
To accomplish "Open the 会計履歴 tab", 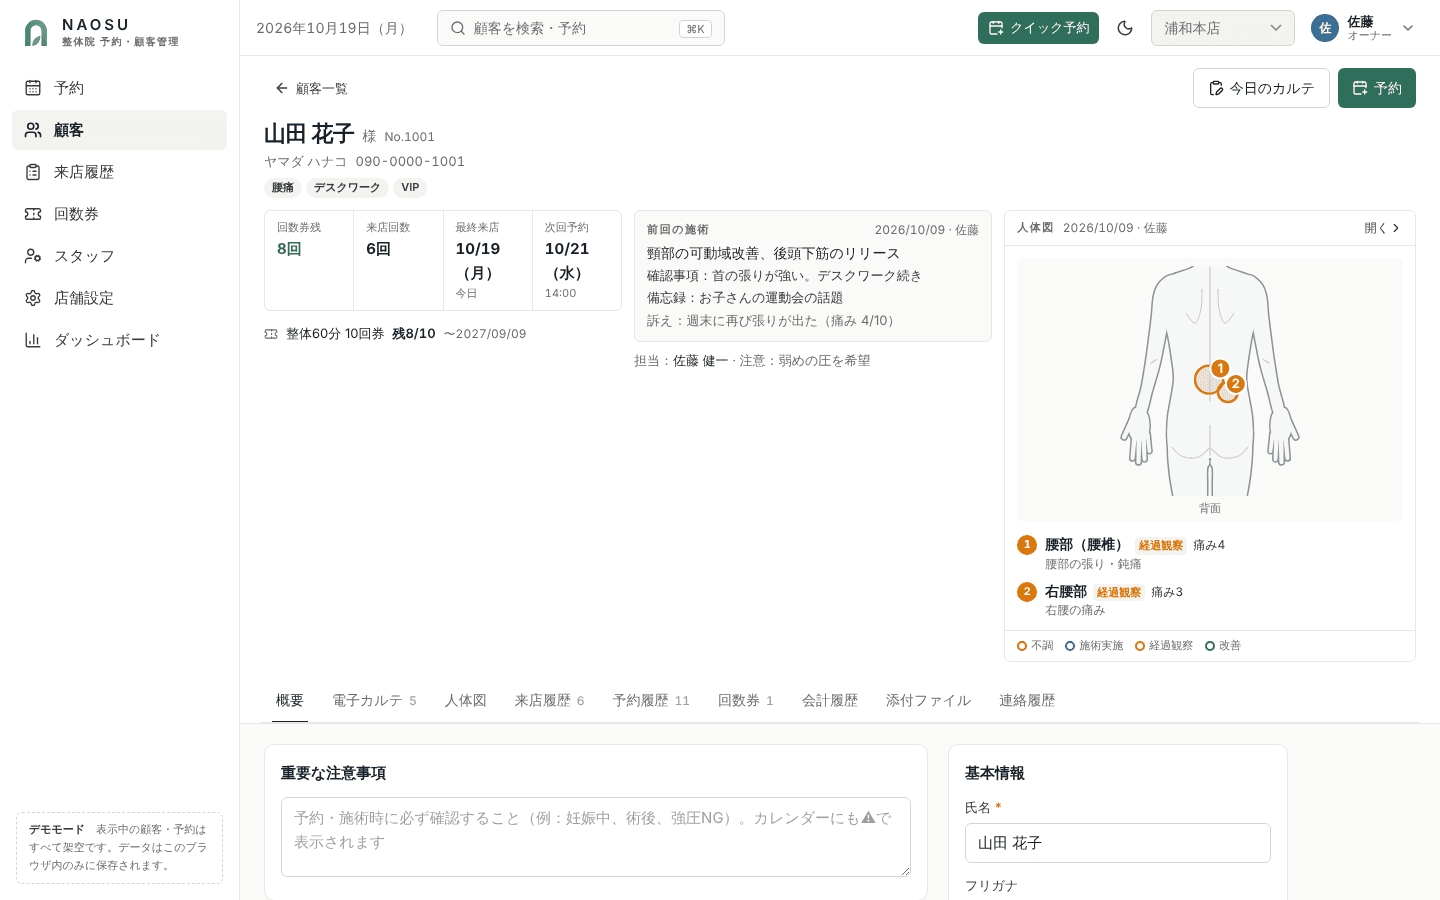I will tap(830, 701).
